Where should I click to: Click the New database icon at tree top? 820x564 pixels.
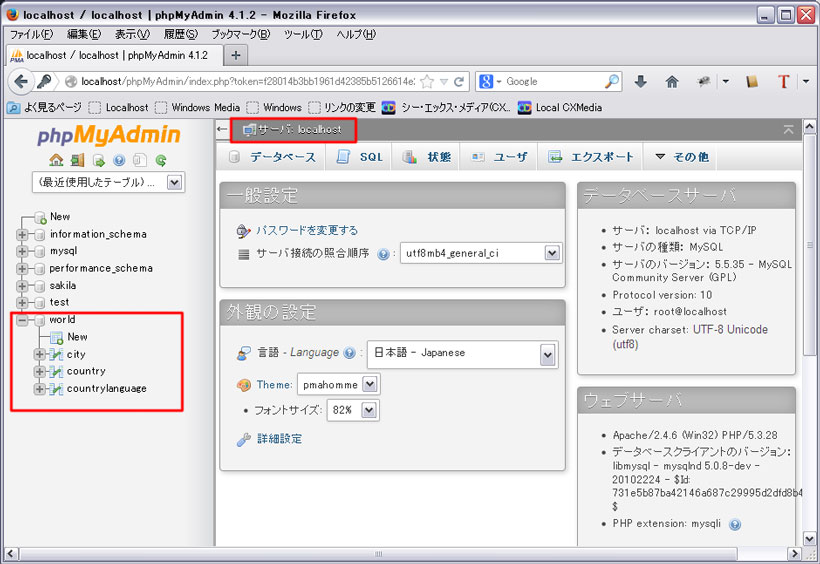click(40, 217)
